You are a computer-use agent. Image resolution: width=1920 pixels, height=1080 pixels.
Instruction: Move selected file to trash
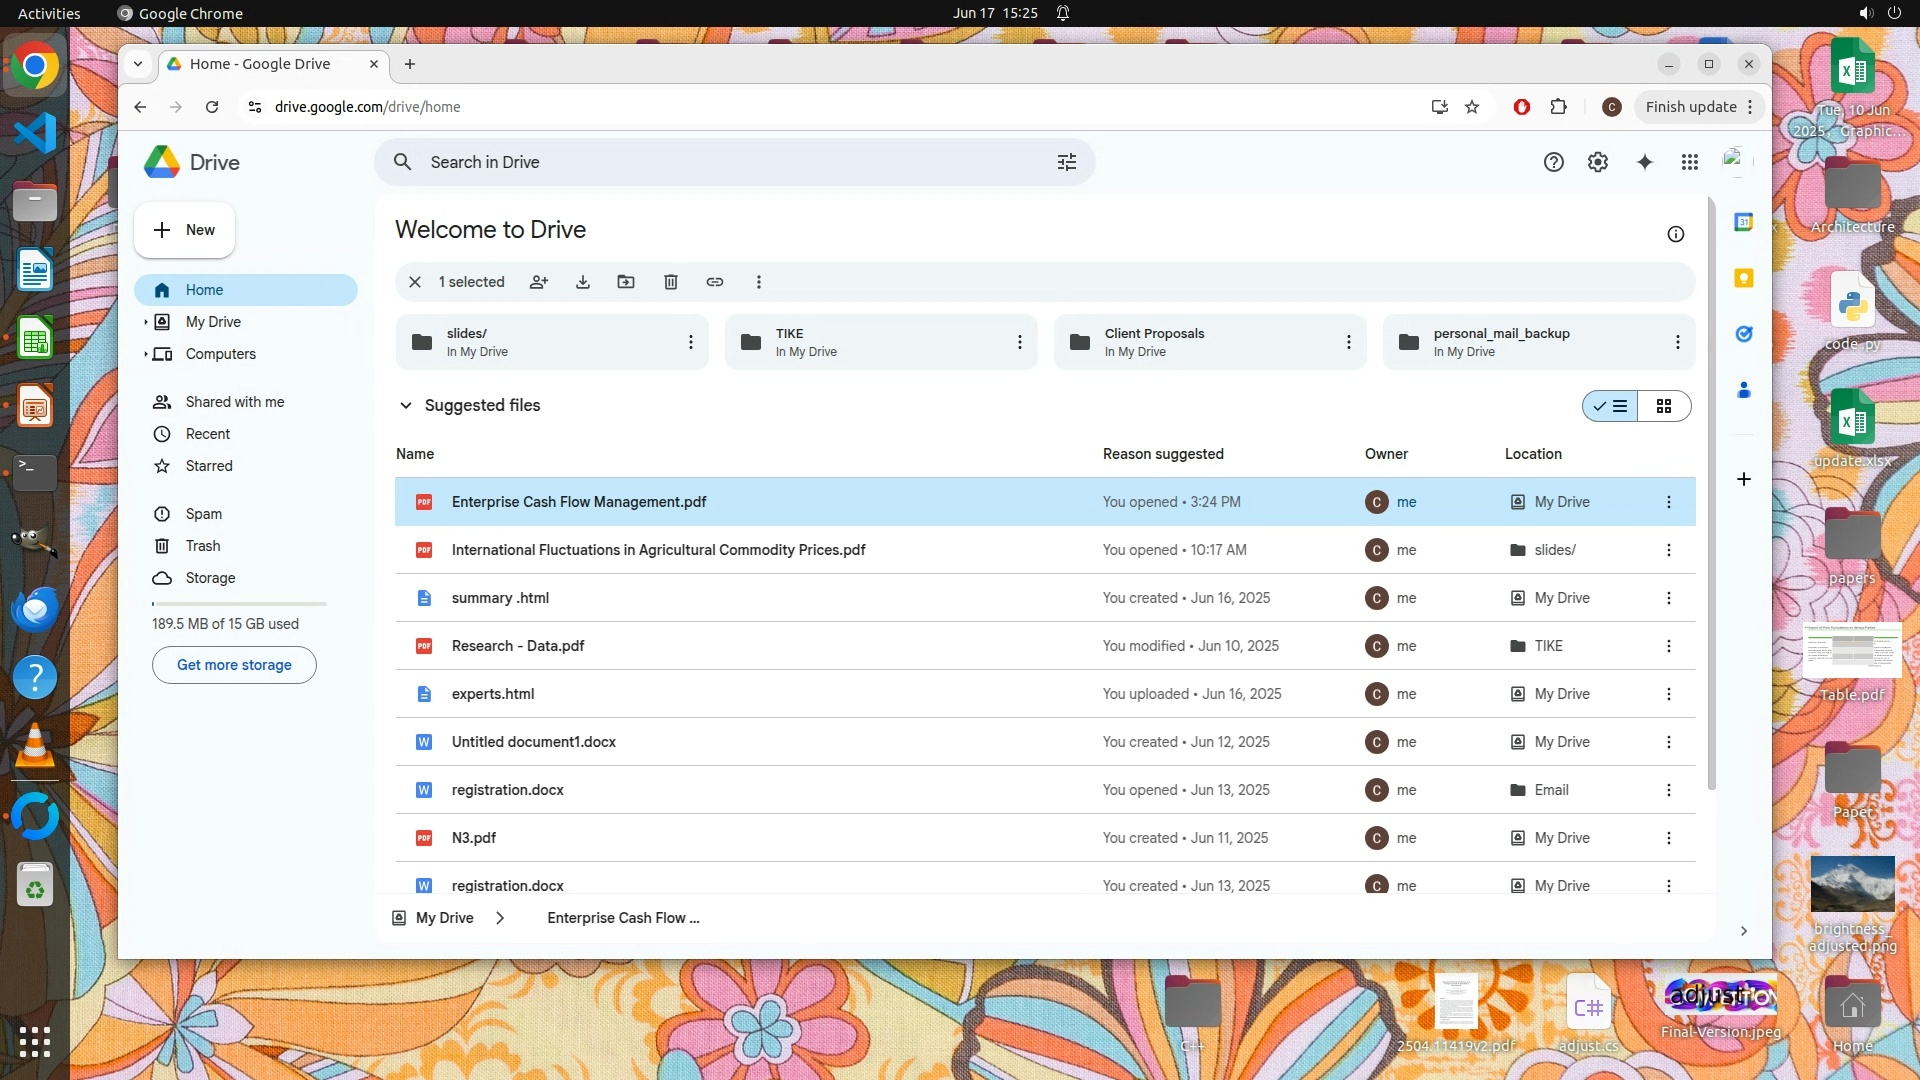pos(671,282)
